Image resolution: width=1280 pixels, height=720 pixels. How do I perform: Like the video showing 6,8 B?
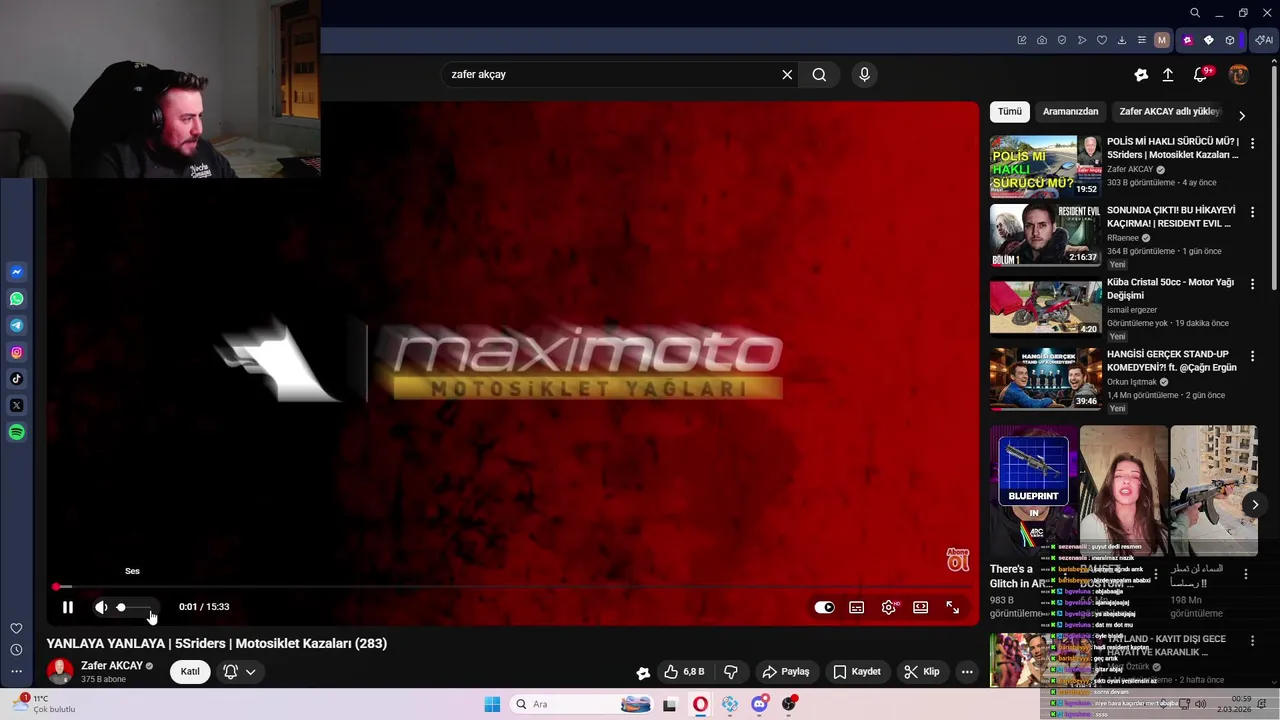pos(684,672)
